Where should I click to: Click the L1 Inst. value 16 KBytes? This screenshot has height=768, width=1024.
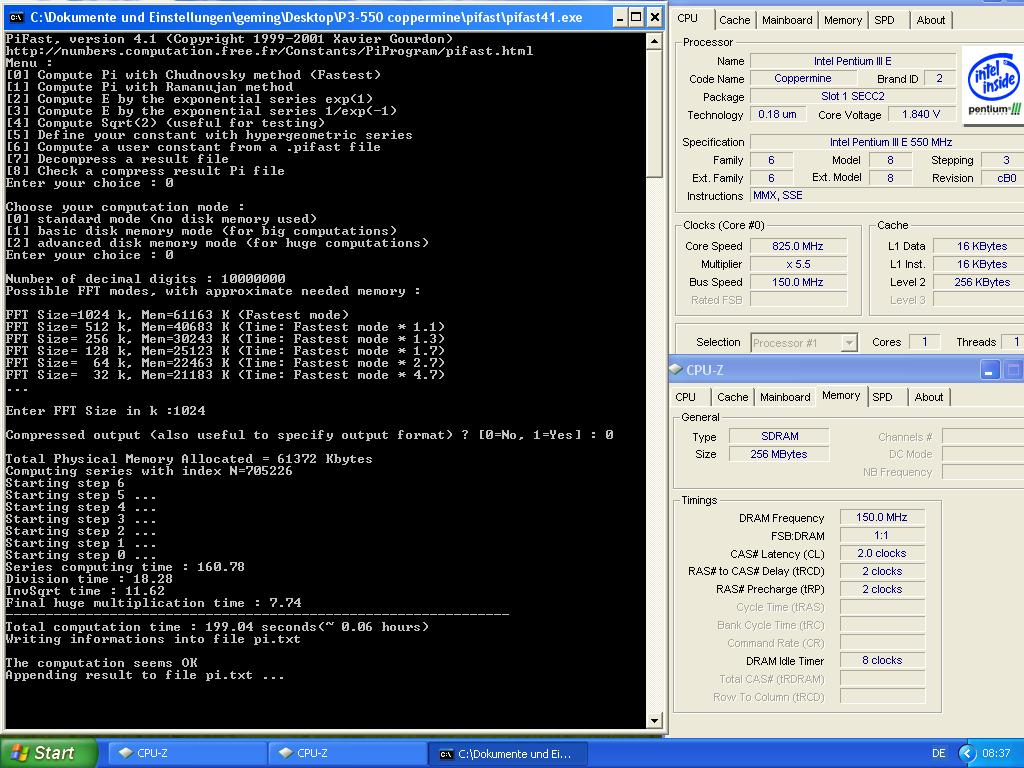(x=980, y=264)
